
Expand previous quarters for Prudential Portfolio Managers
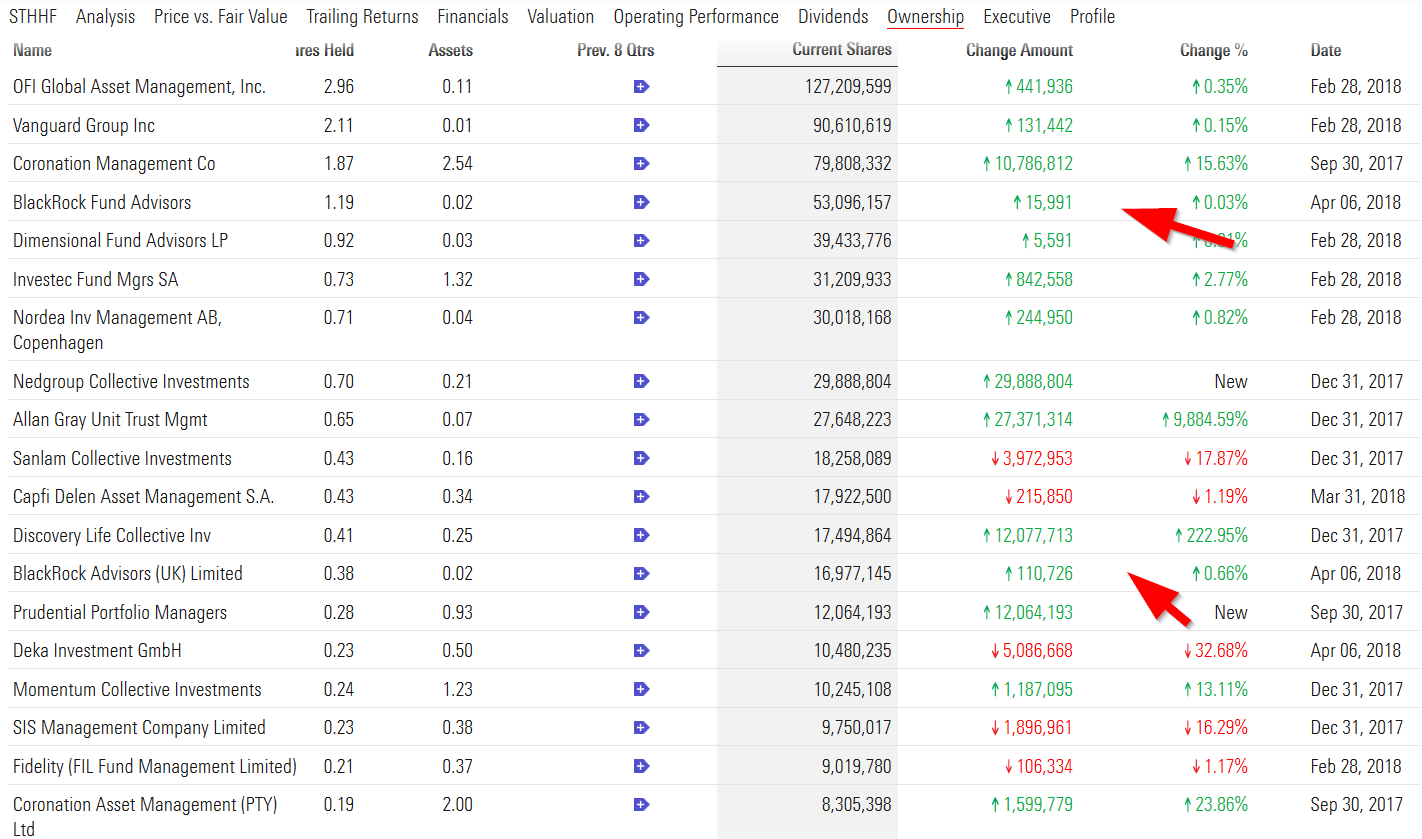pos(642,613)
